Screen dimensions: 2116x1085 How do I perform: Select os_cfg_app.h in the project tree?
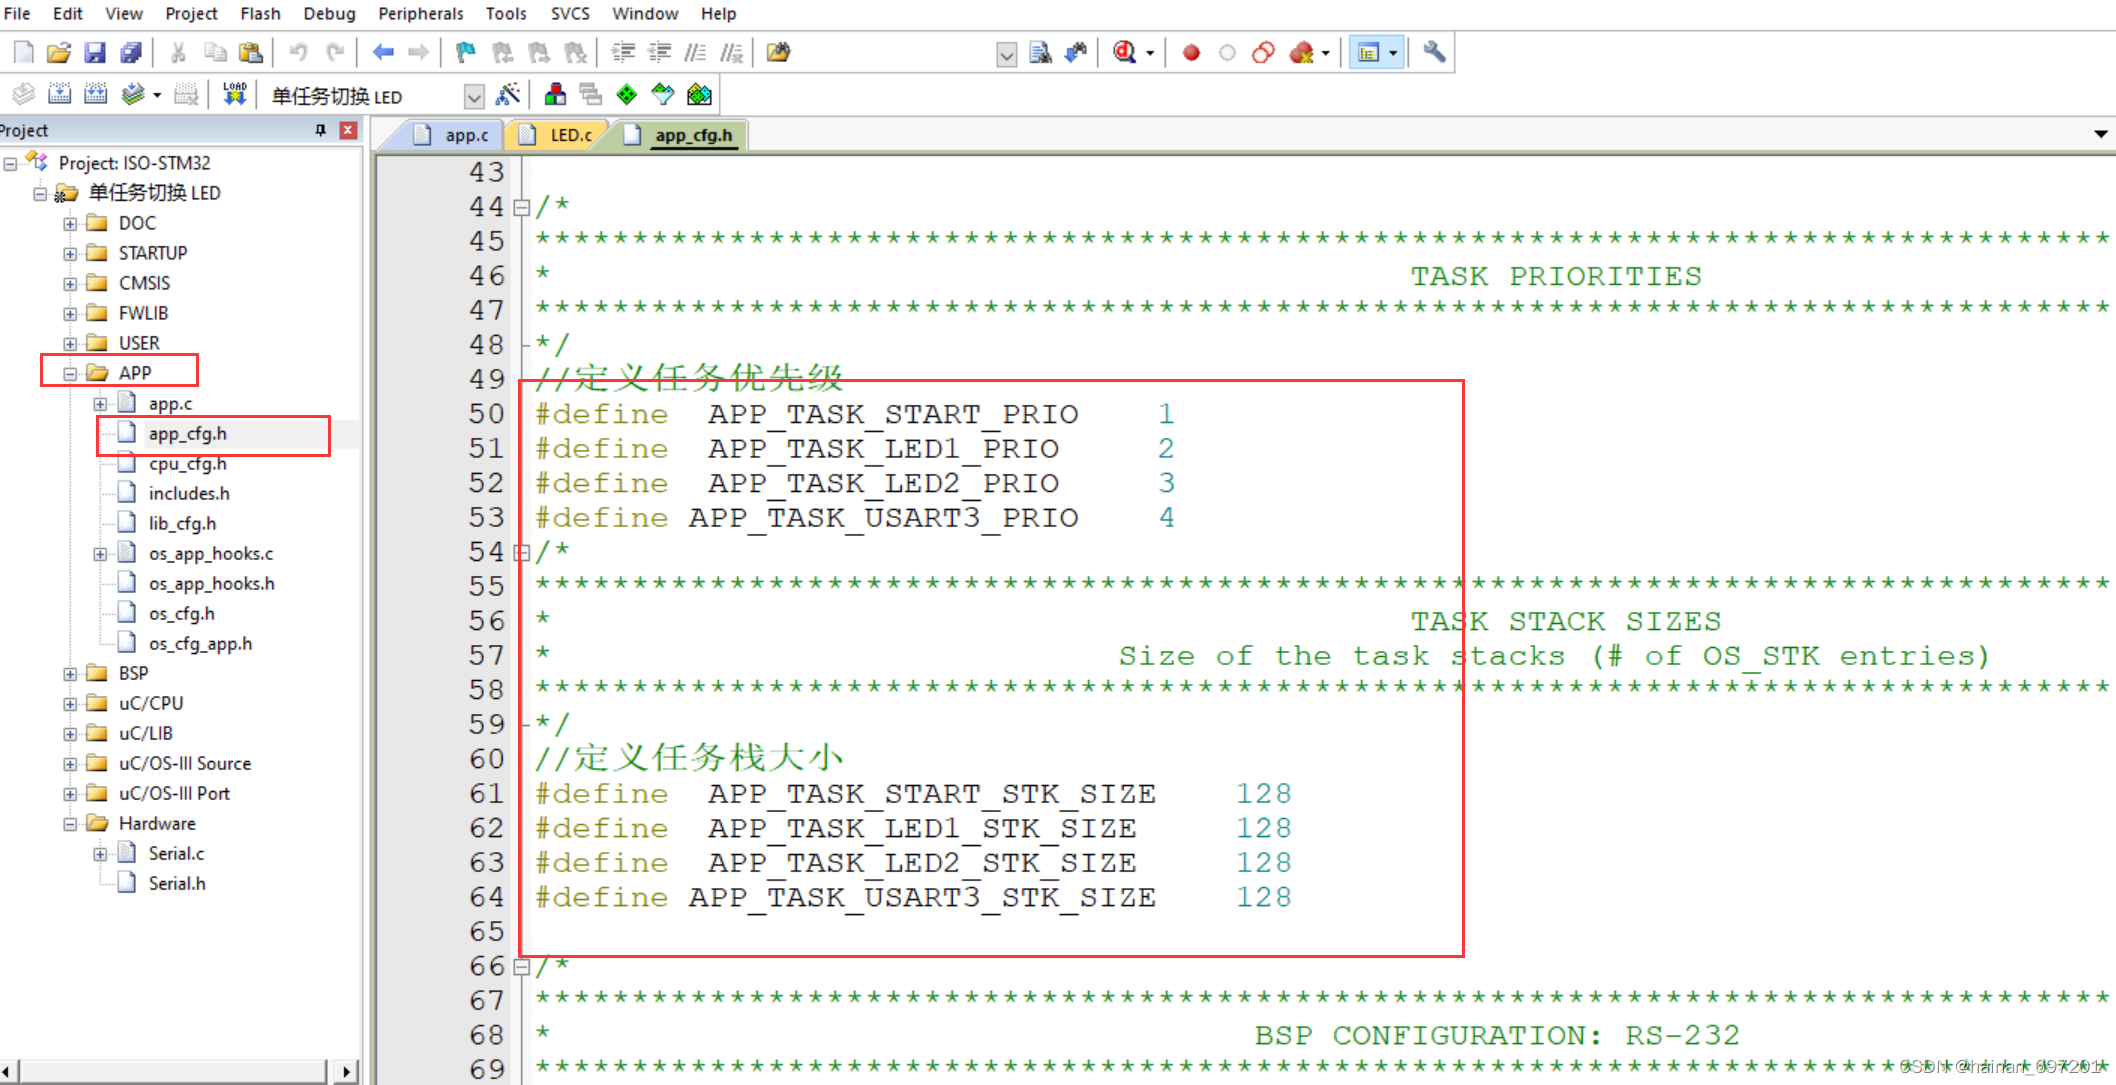(200, 644)
